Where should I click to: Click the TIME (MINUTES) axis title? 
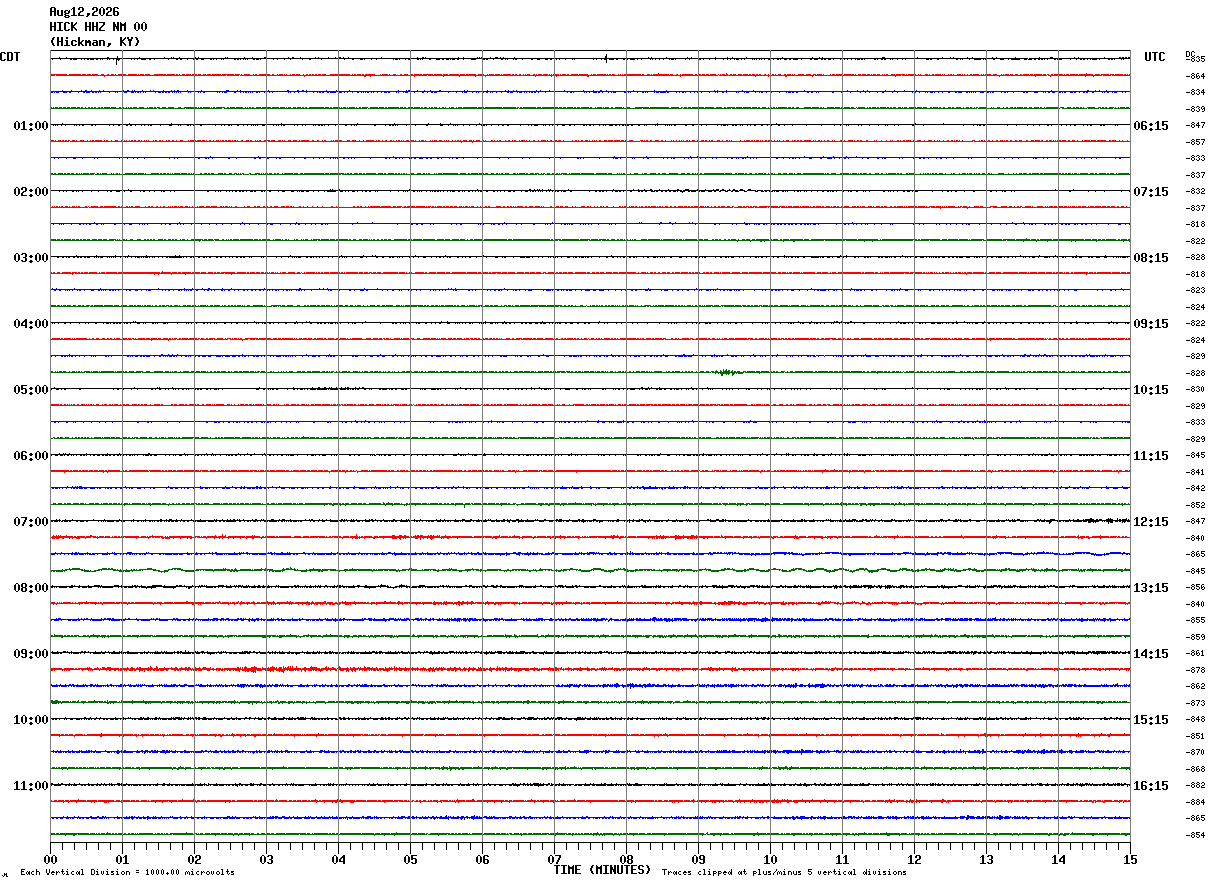point(602,870)
